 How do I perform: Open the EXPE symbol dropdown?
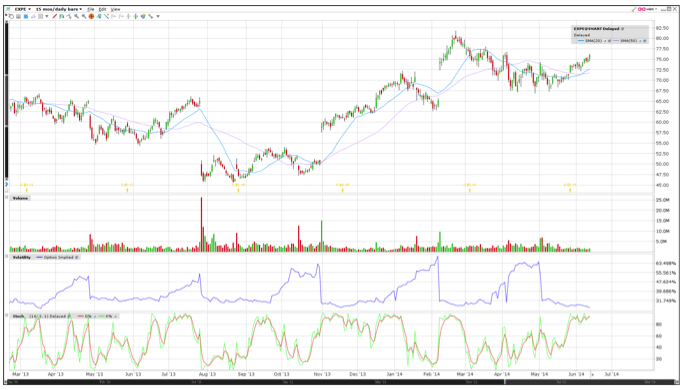(23, 9)
